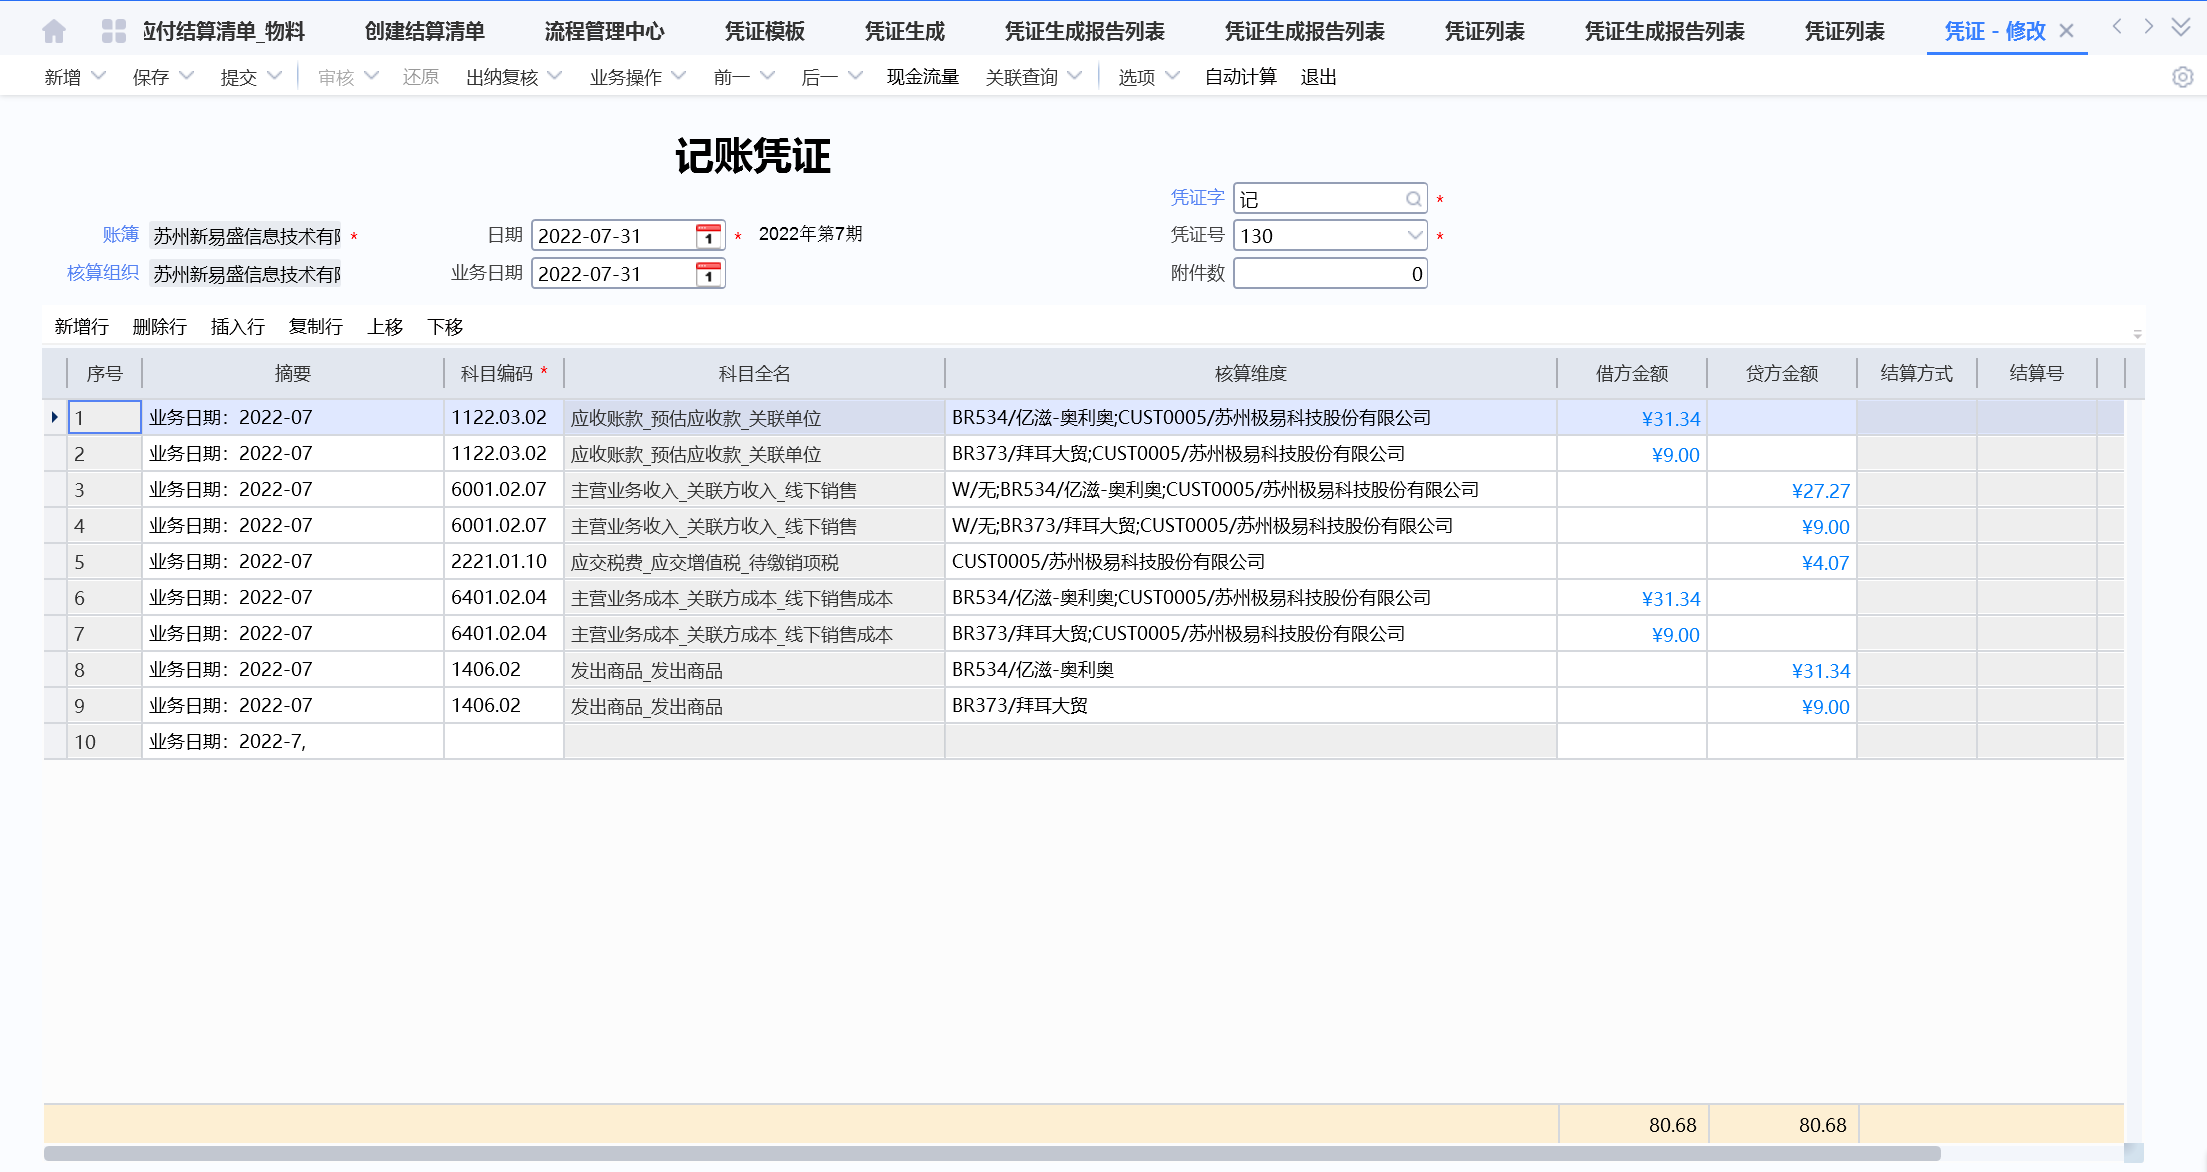Expand the 提交 dropdown arrow
The height and width of the screenshot is (1172, 2207).
click(x=274, y=76)
